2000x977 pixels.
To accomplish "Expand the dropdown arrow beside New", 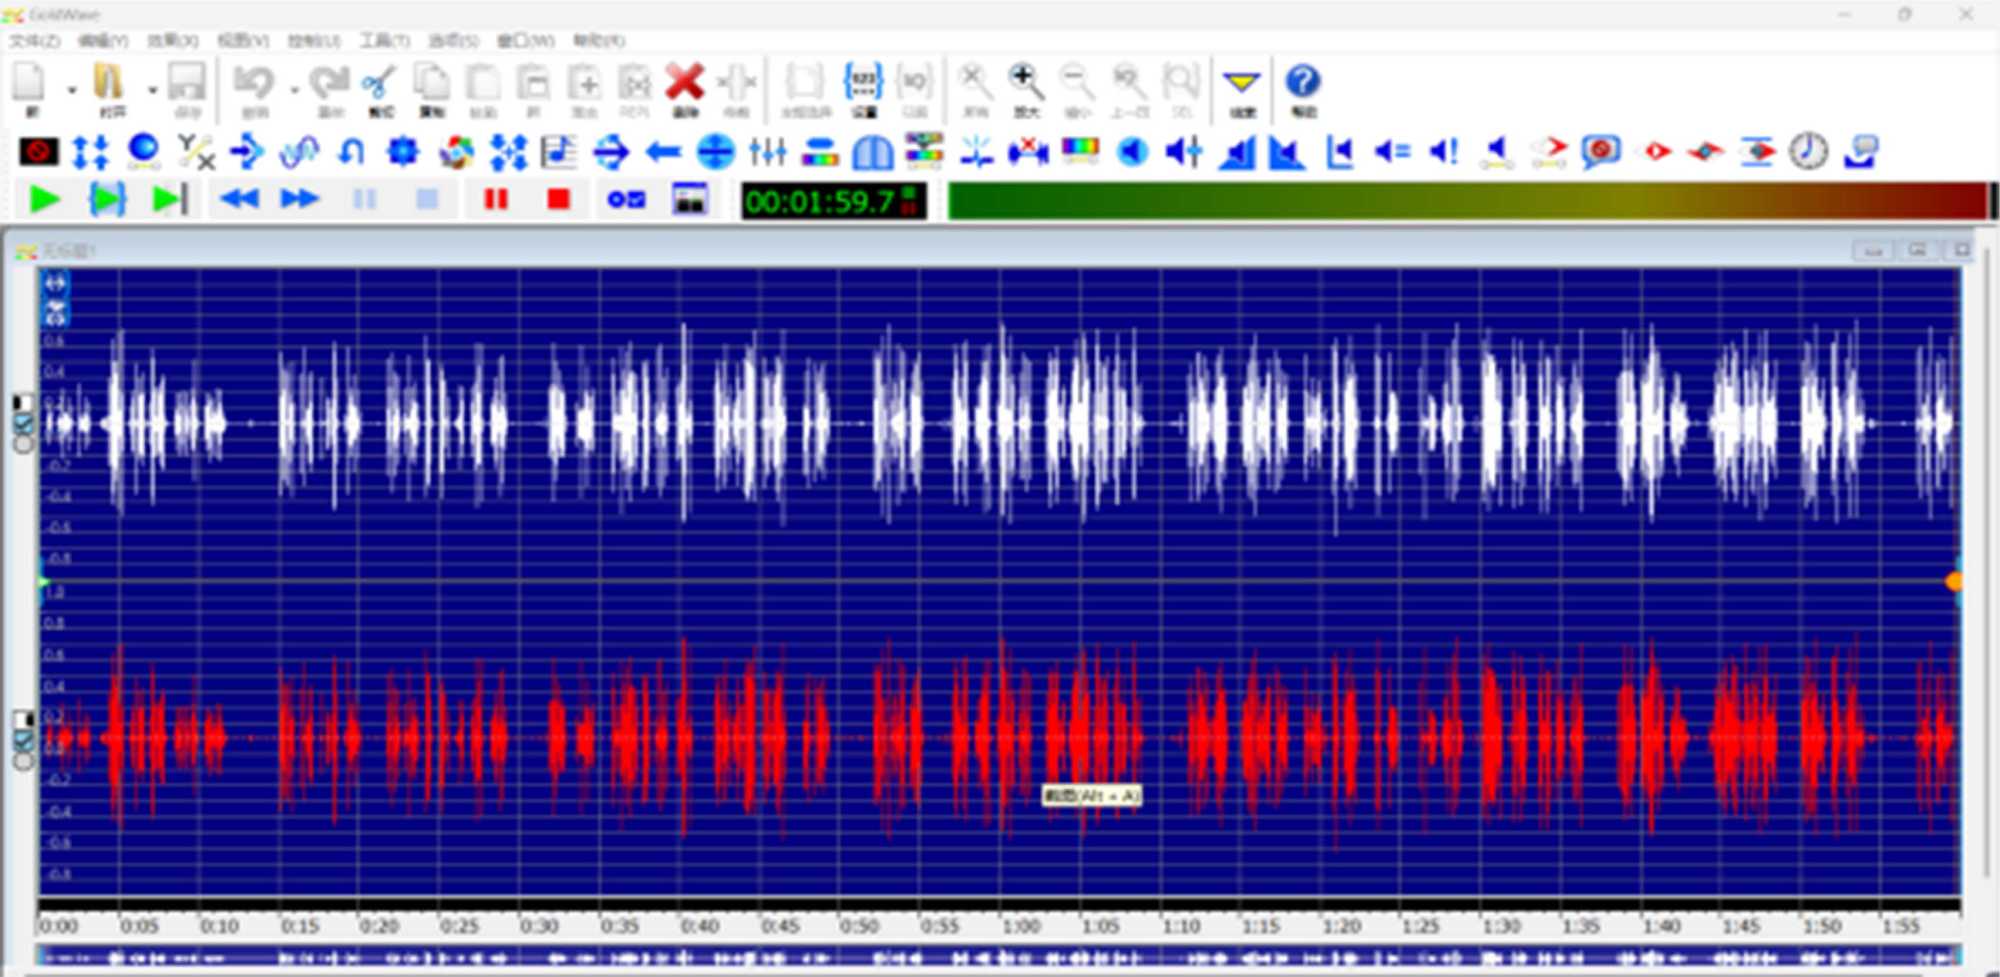I will pyautogui.click(x=72, y=90).
